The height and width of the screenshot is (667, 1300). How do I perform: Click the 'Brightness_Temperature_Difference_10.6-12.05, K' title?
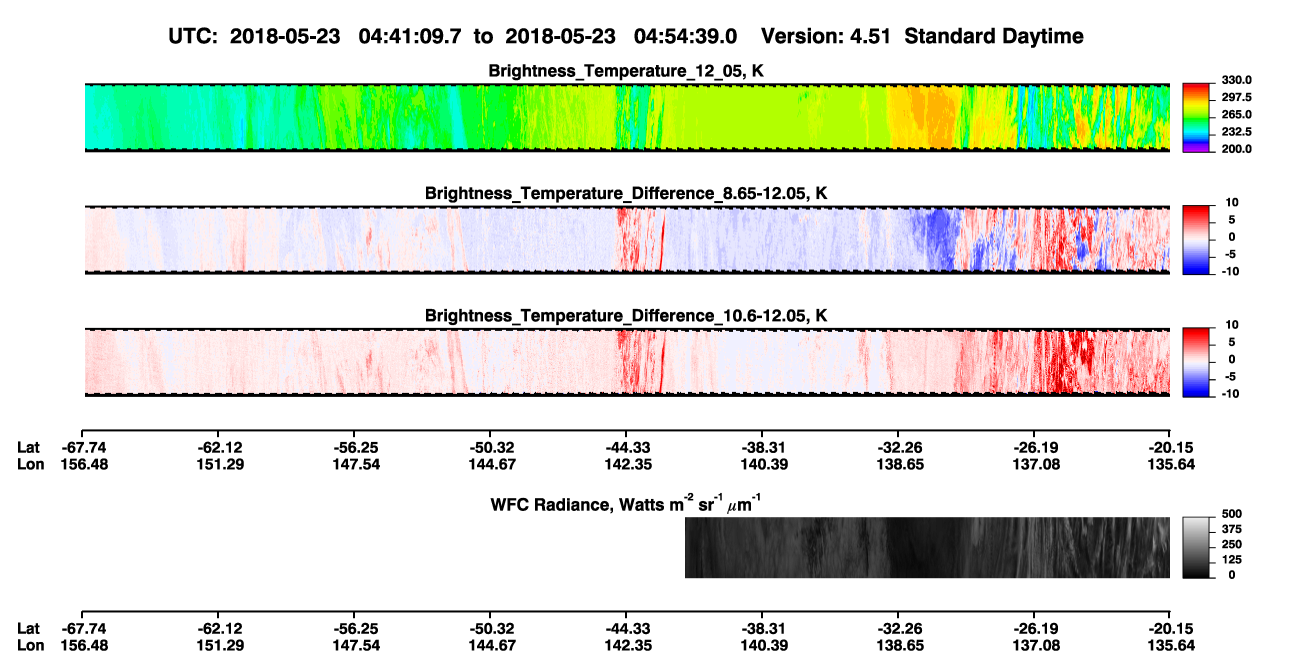(626, 316)
